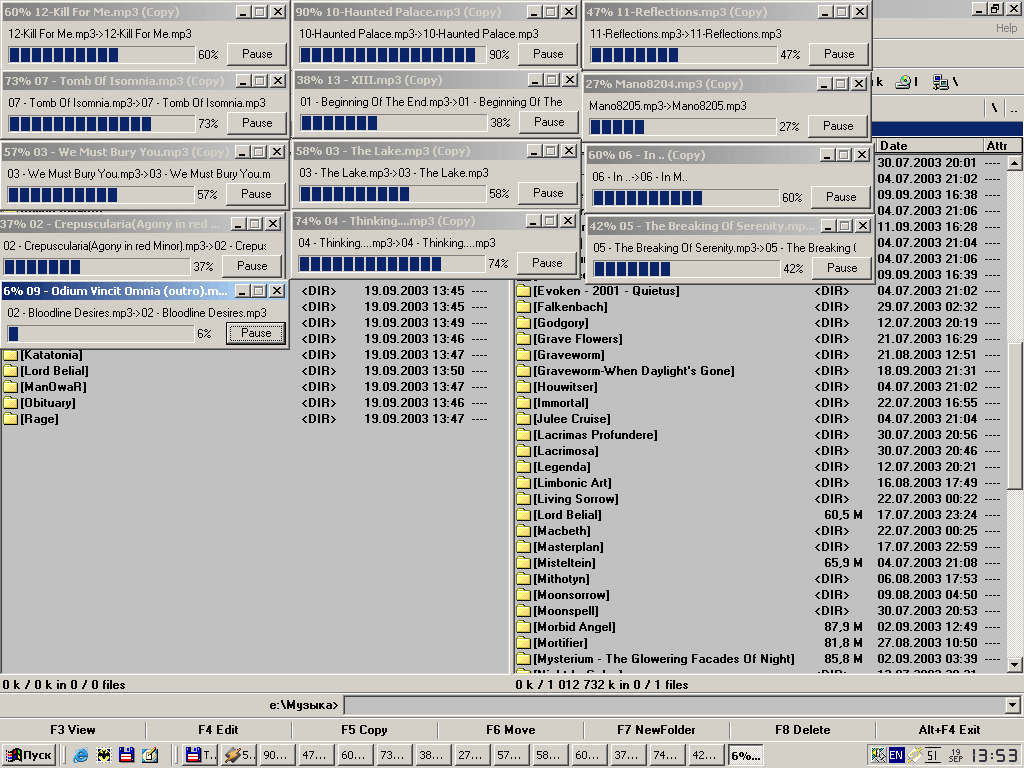Screen dimensions: 1024x768
Task: Click the folder icon next to [Macbeth]
Action: 523,531
